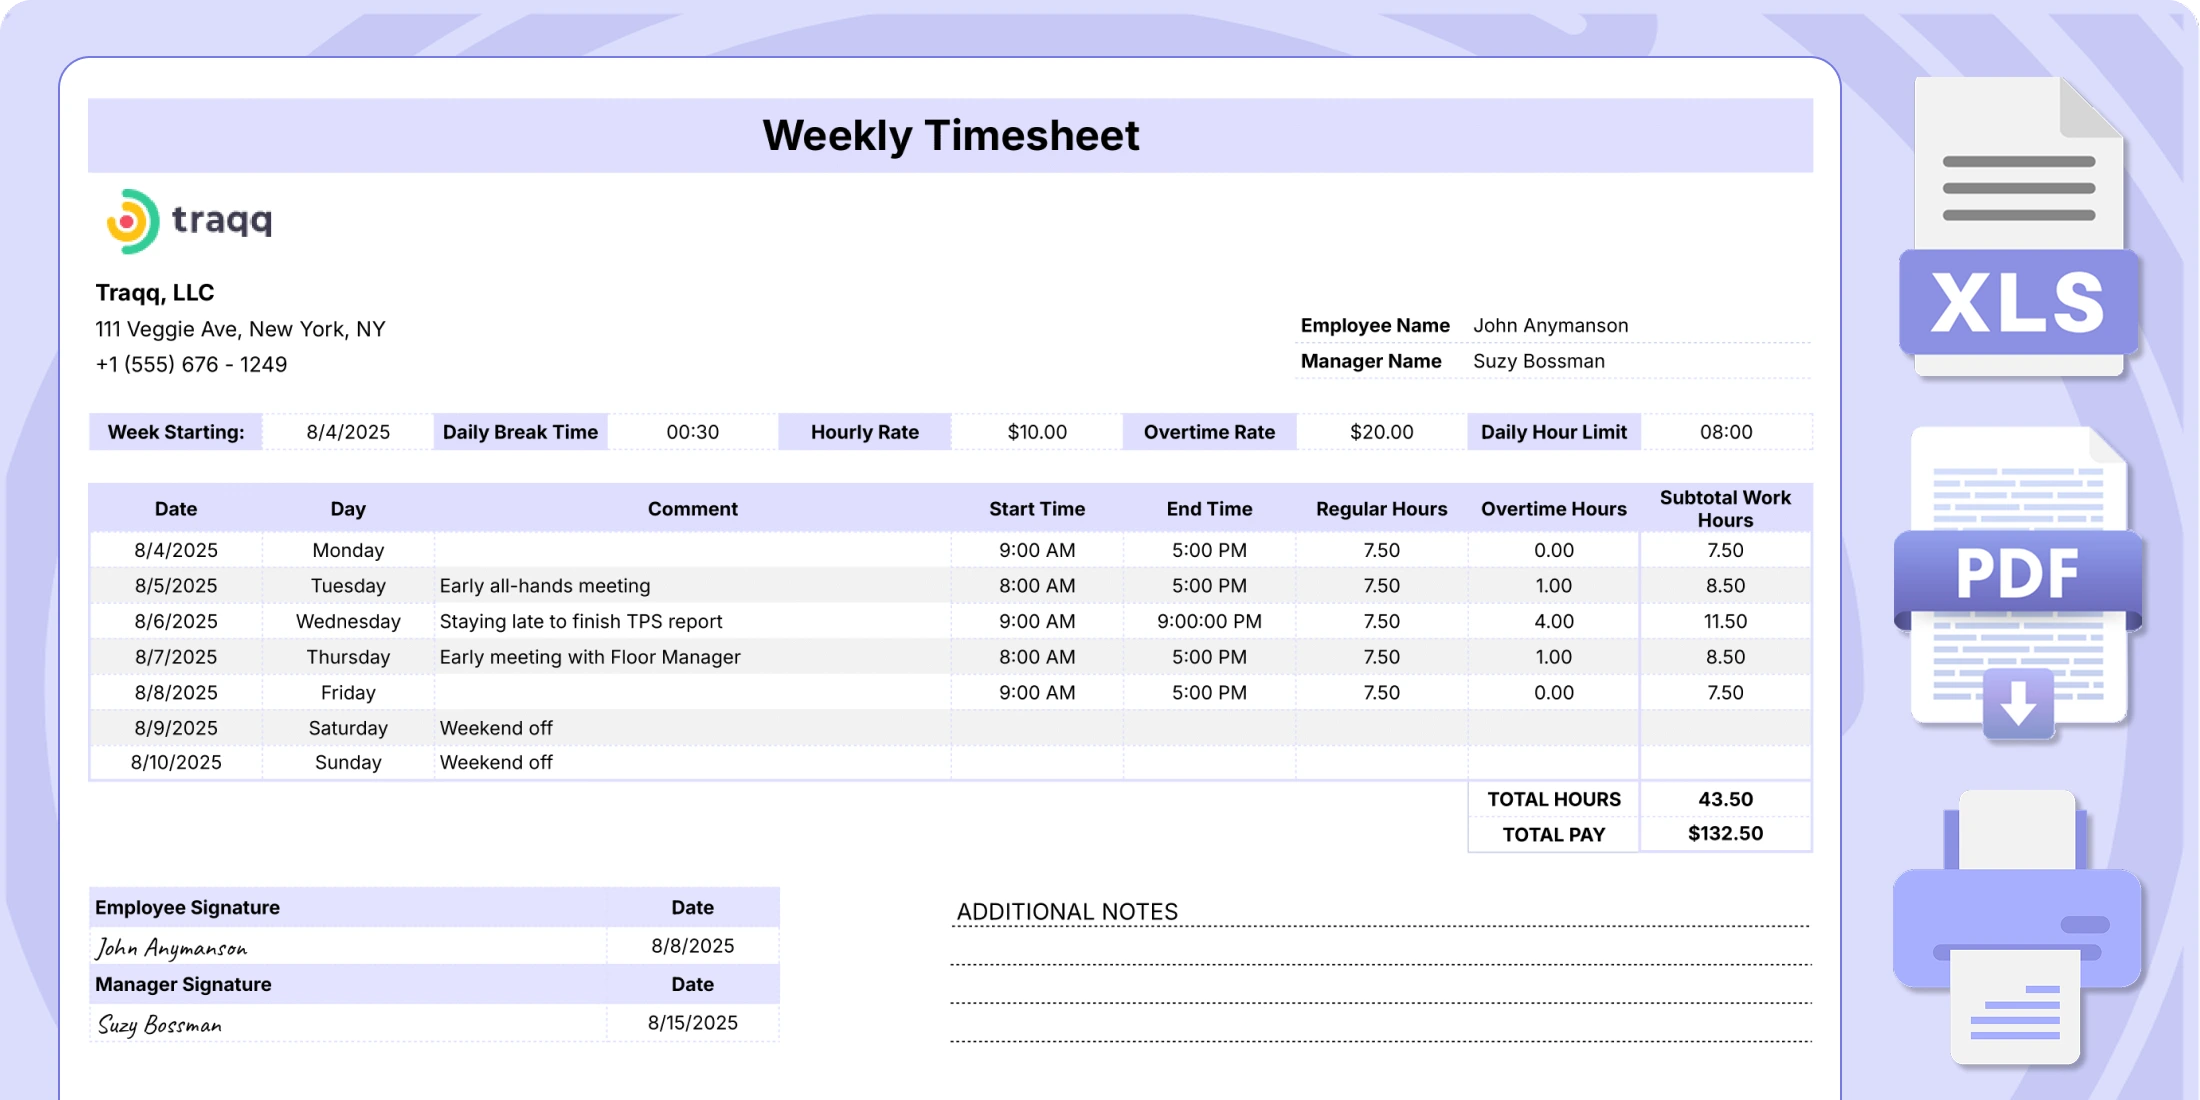Click the comment Early meeting with Floor Manager

tap(590, 657)
